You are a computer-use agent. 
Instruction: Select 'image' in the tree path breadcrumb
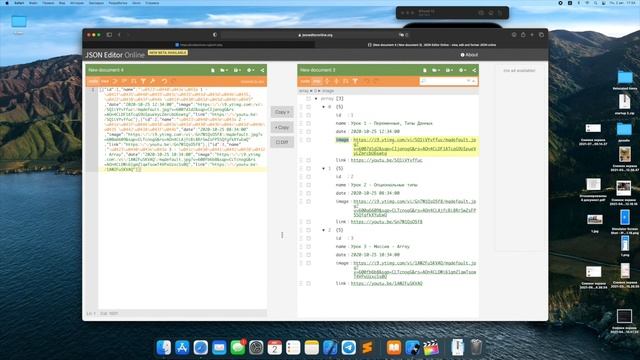(x=328, y=91)
